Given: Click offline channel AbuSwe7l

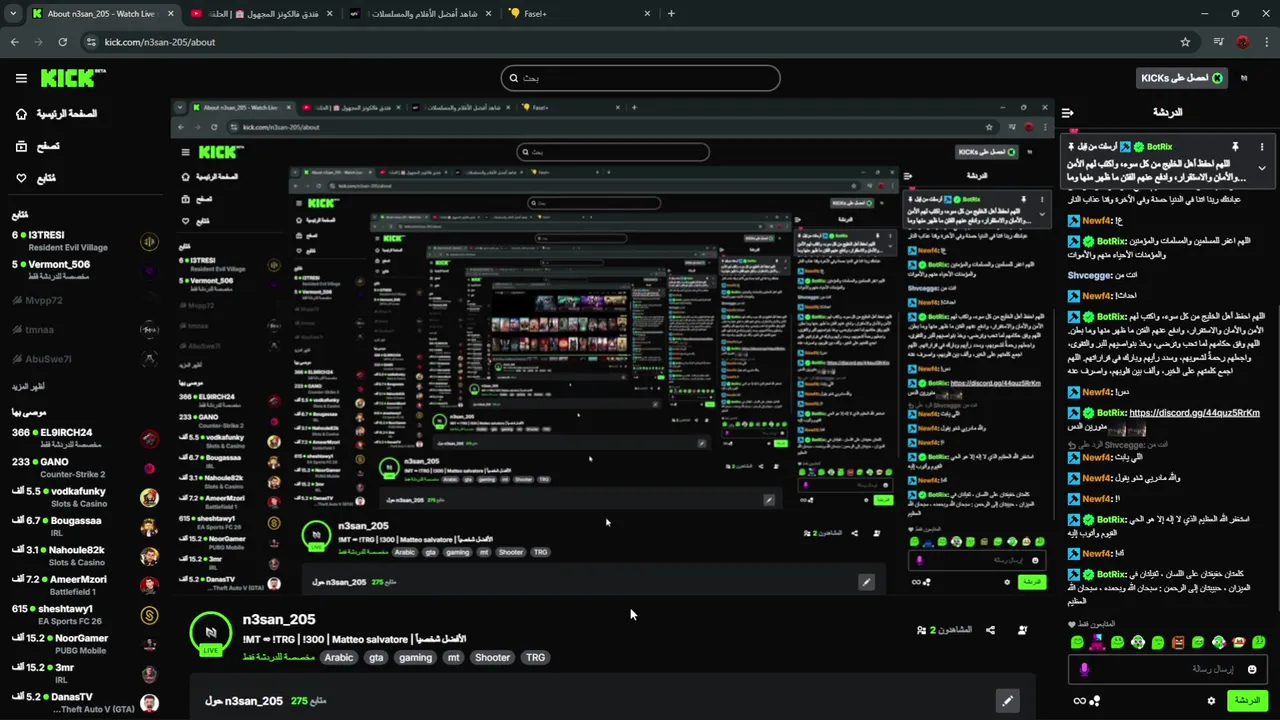Looking at the screenshot, I should [x=85, y=358].
